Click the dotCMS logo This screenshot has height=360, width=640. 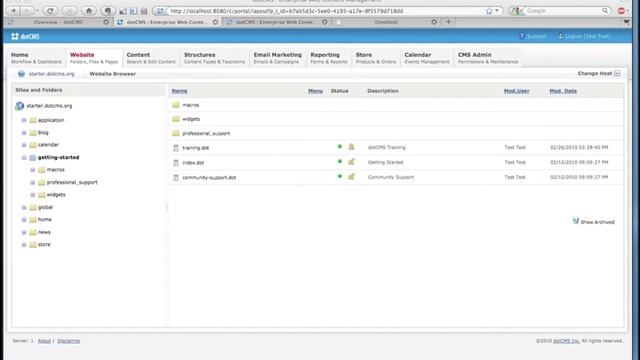[x=25, y=36]
